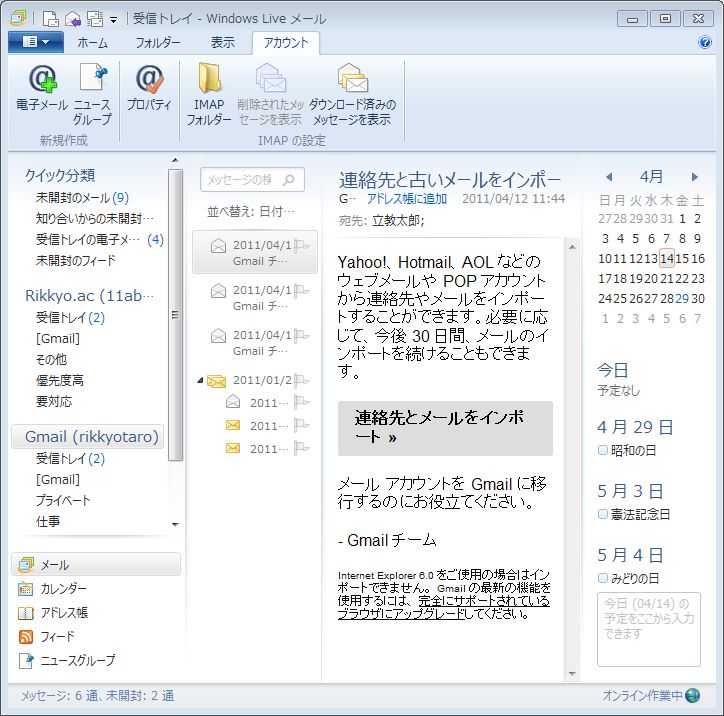Flag the last child message of thread
724x716 pixels.
pyautogui.click(x=302, y=448)
